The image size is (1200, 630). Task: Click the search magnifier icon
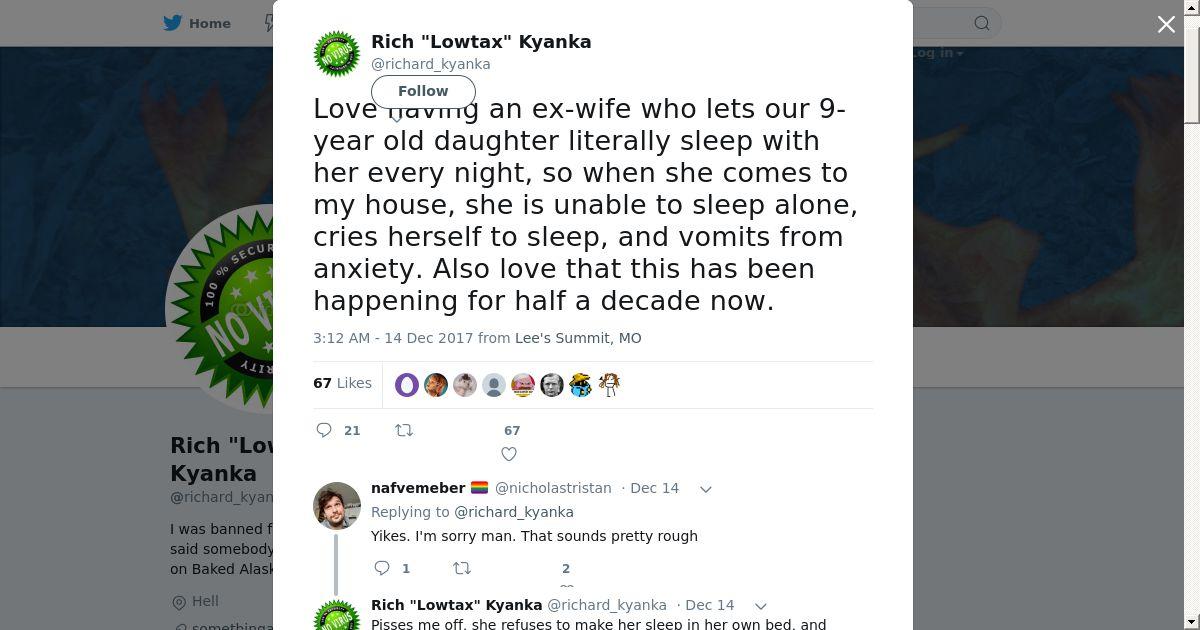[982, 23]
